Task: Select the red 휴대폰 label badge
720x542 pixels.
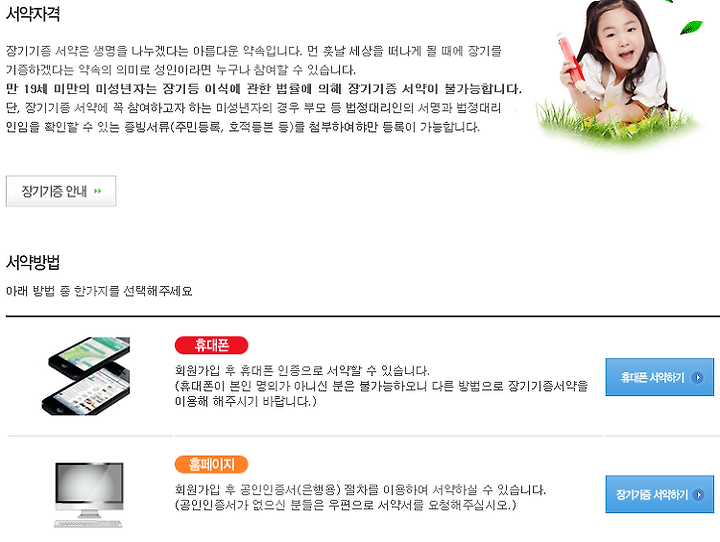Action: [211, 345]
